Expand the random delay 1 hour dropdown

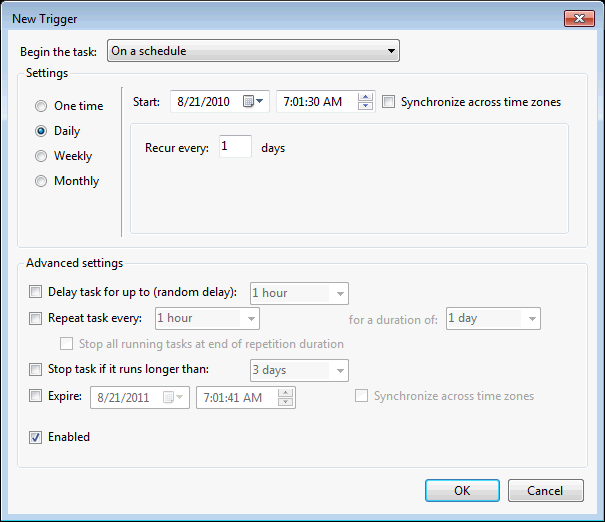point(298,293)
